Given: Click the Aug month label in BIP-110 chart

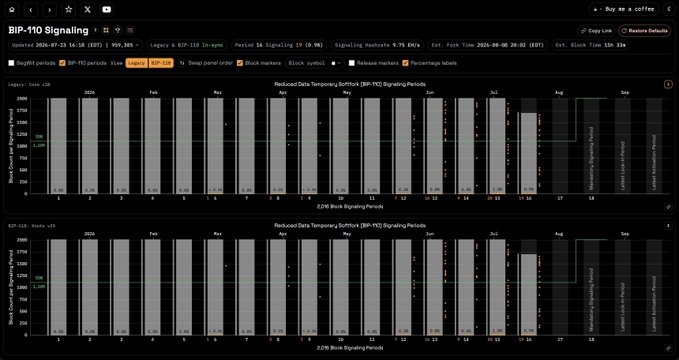Looking at the screenshot, I should pos(559,234).
